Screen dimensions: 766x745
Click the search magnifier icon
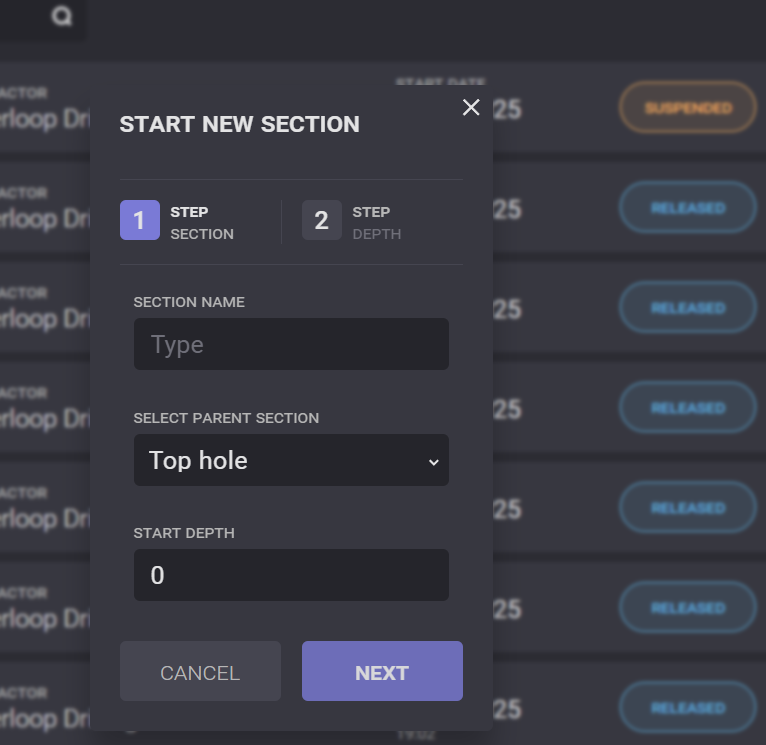[62, 17]
